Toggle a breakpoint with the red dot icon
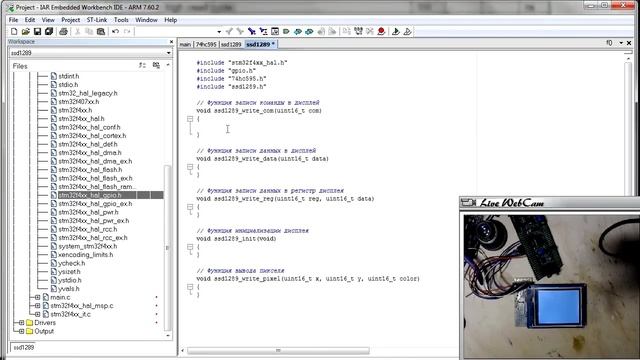This screenshot has width=640, height=360. [381, 31]
